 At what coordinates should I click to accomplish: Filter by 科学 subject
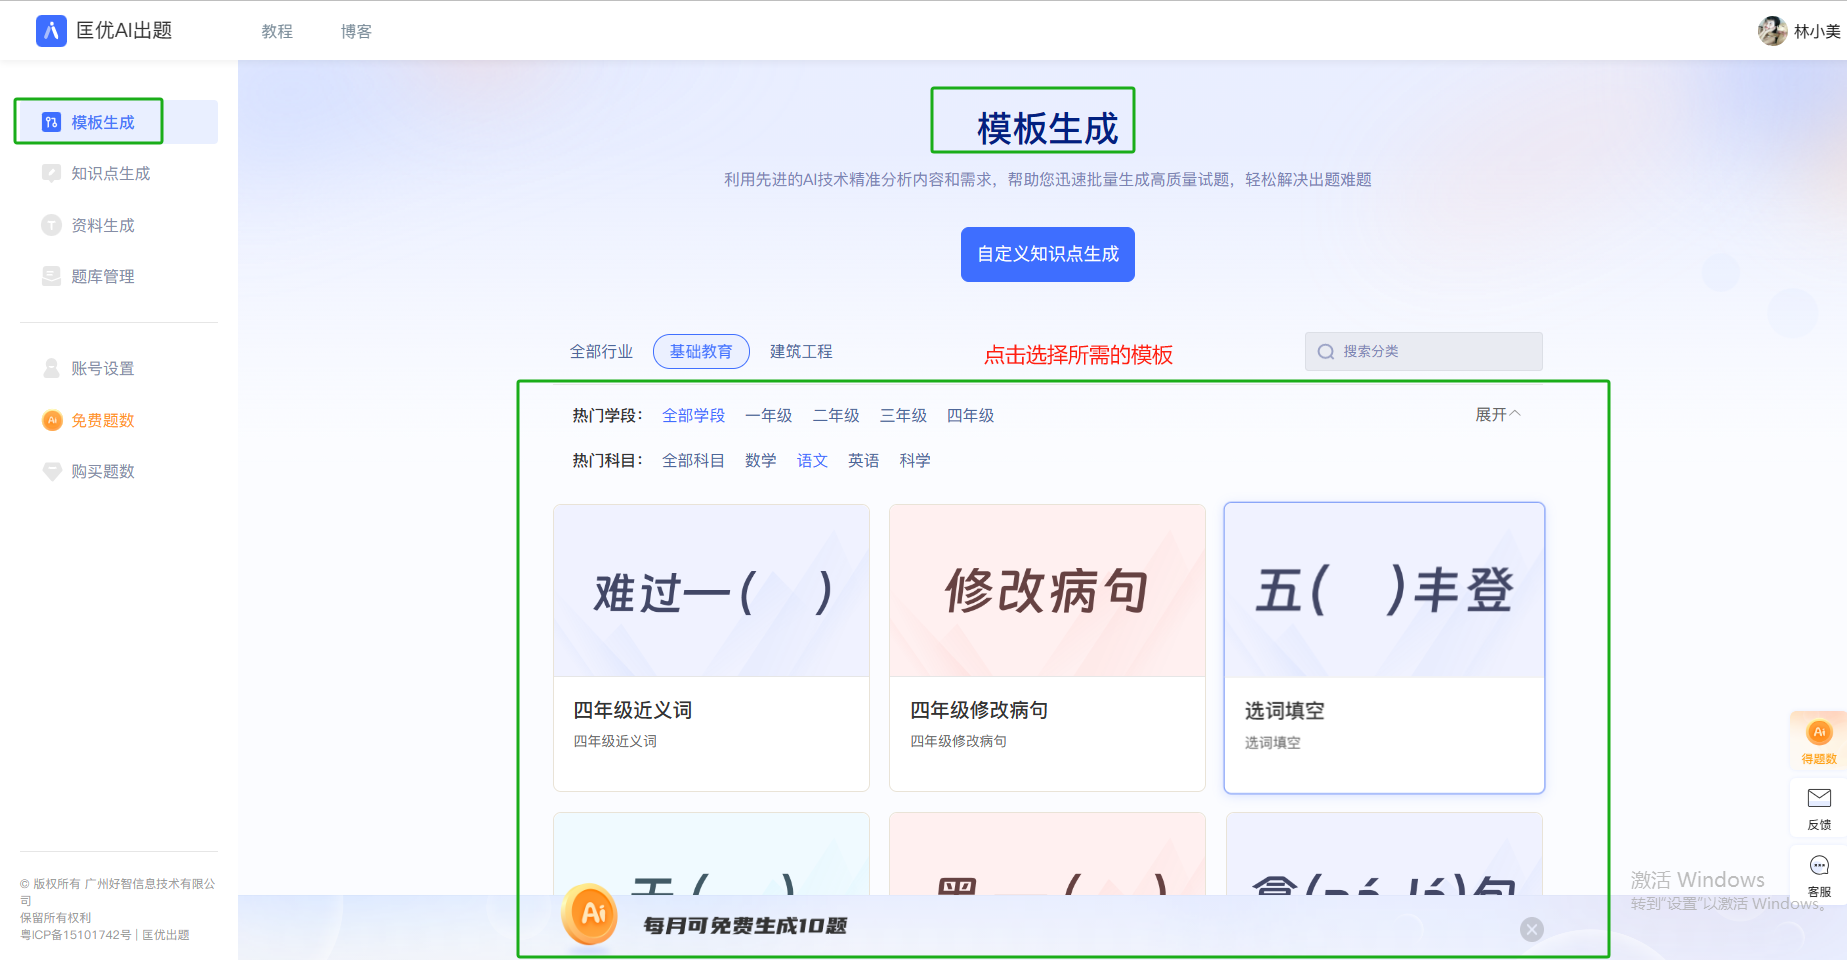[x=915, y=460]
